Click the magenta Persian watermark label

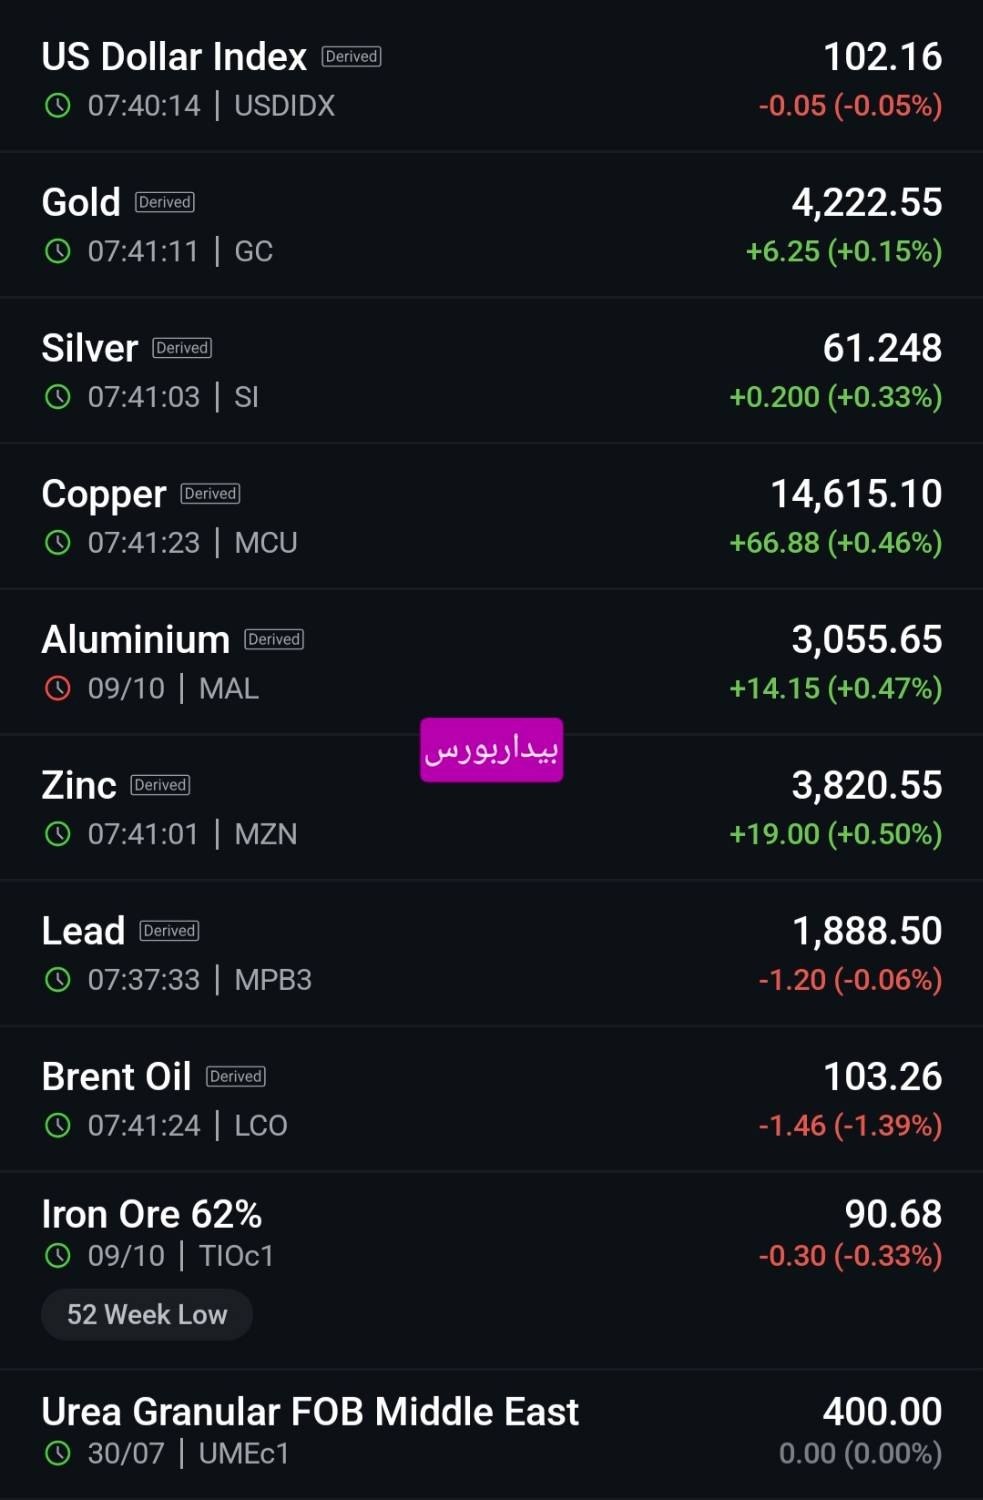(491, 750)
